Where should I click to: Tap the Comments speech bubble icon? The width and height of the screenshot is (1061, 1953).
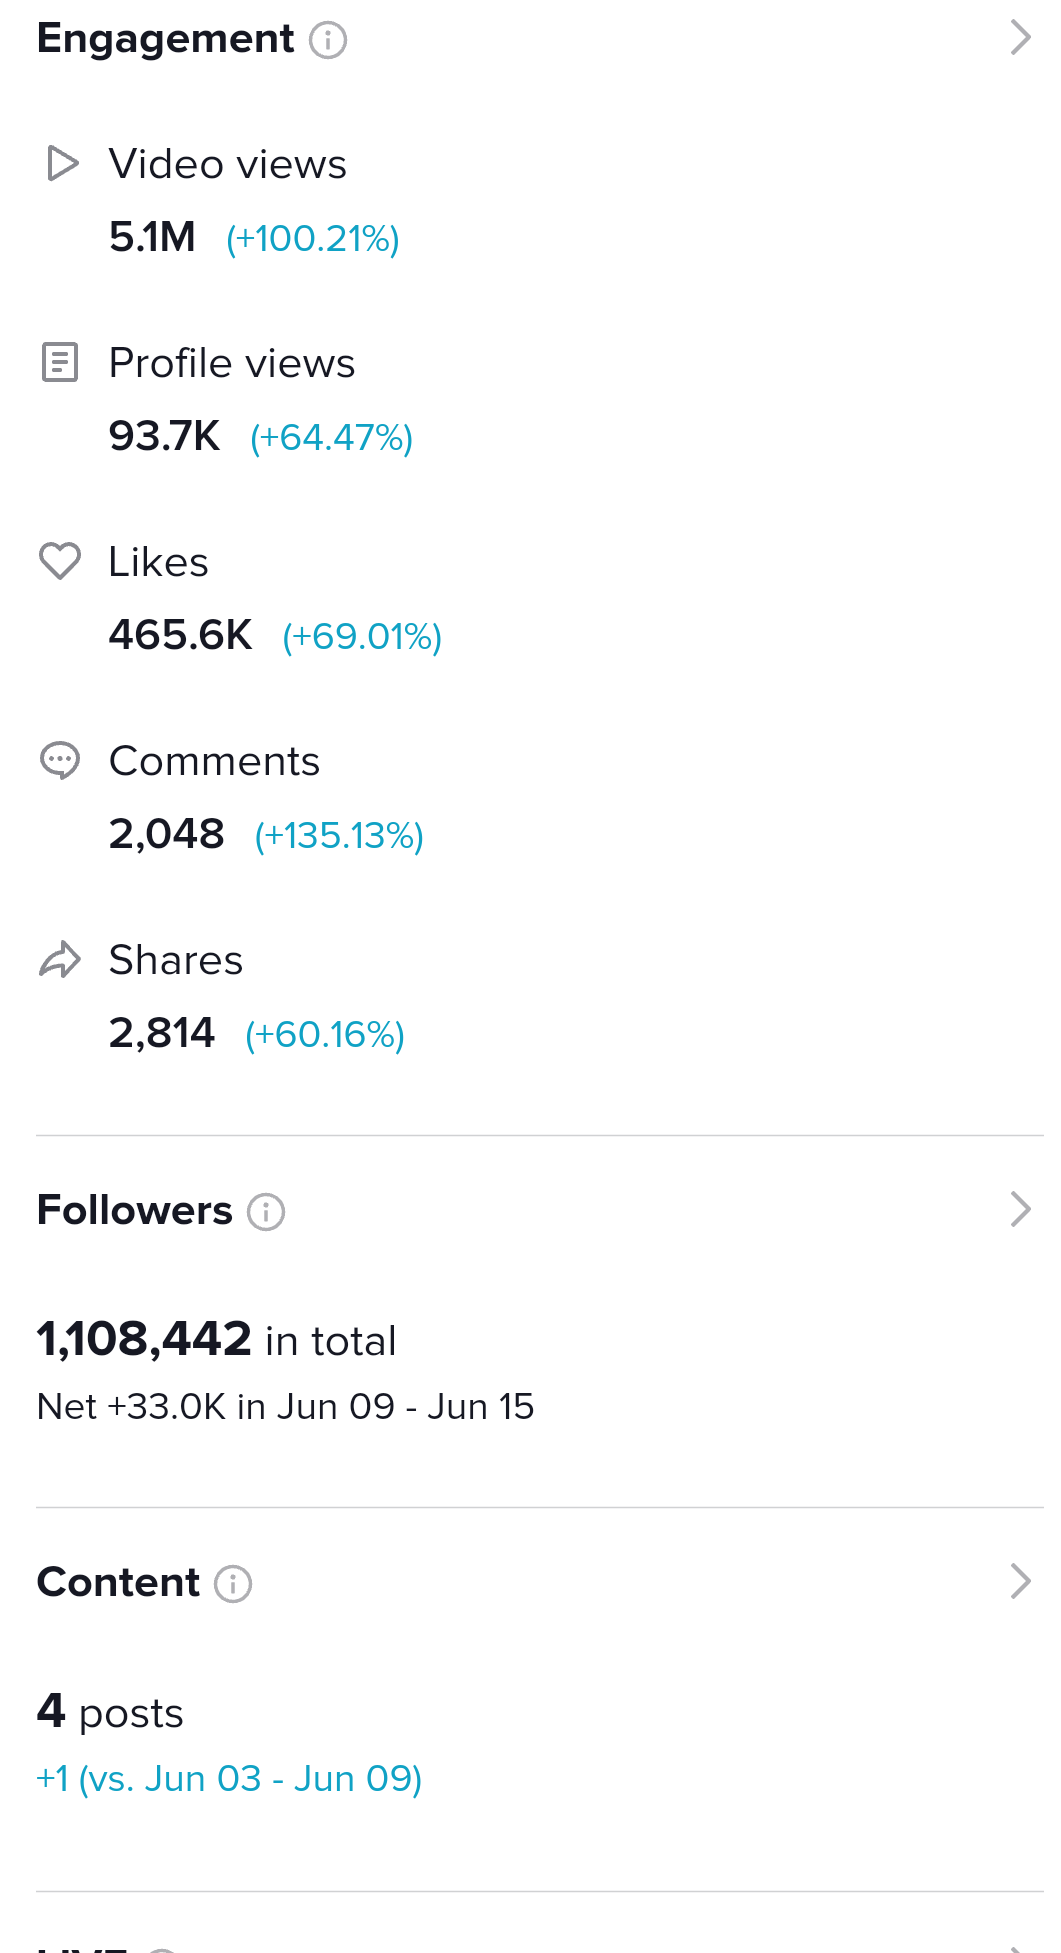[x=60, y=760]
